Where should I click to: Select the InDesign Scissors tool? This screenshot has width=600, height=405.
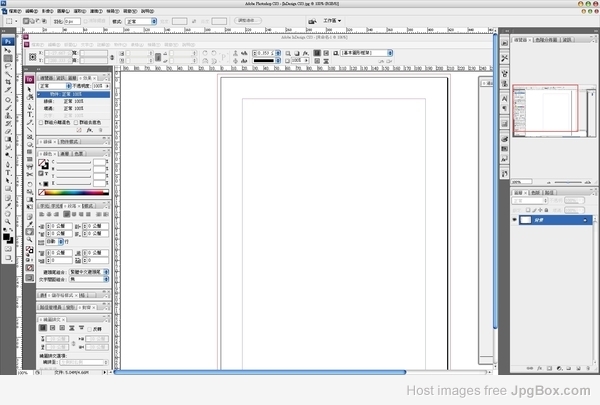click(29, 175)
